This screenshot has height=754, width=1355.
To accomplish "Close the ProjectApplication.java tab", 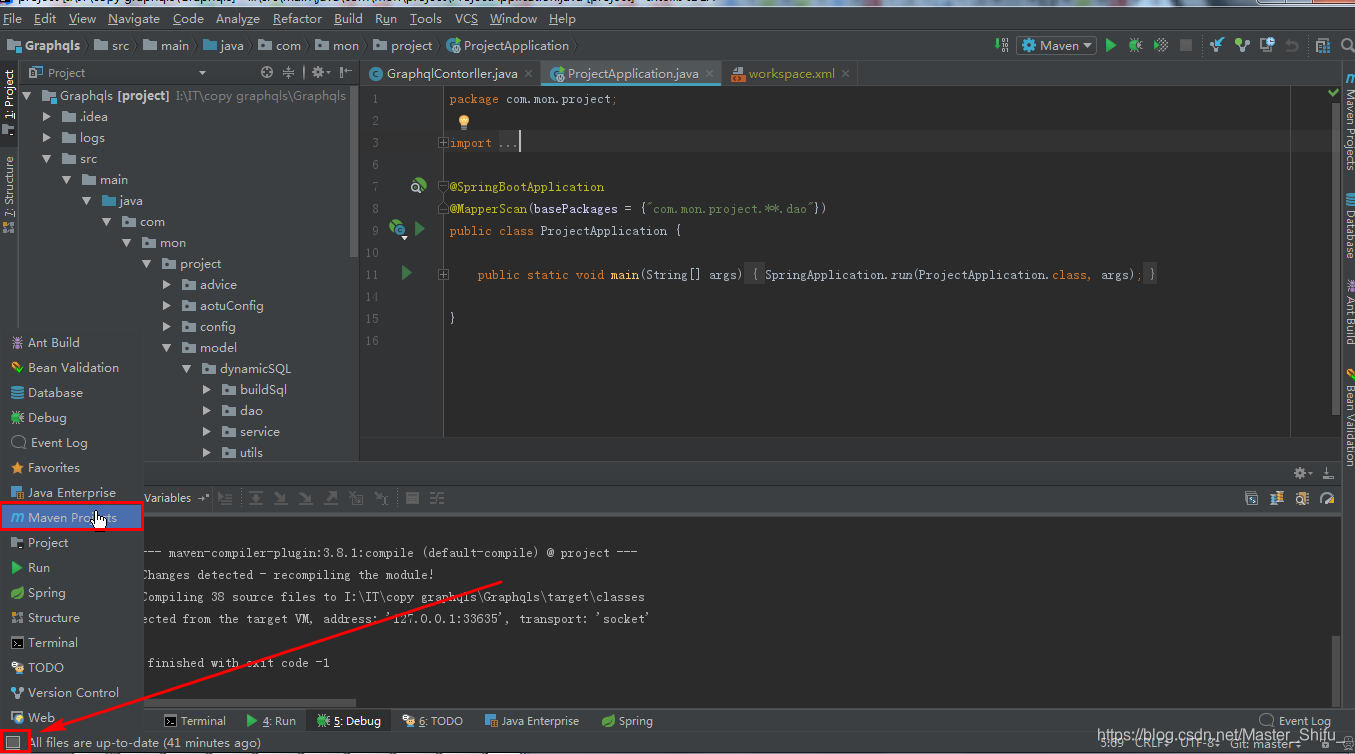I will pyautogui.click(x=710, y=73).
